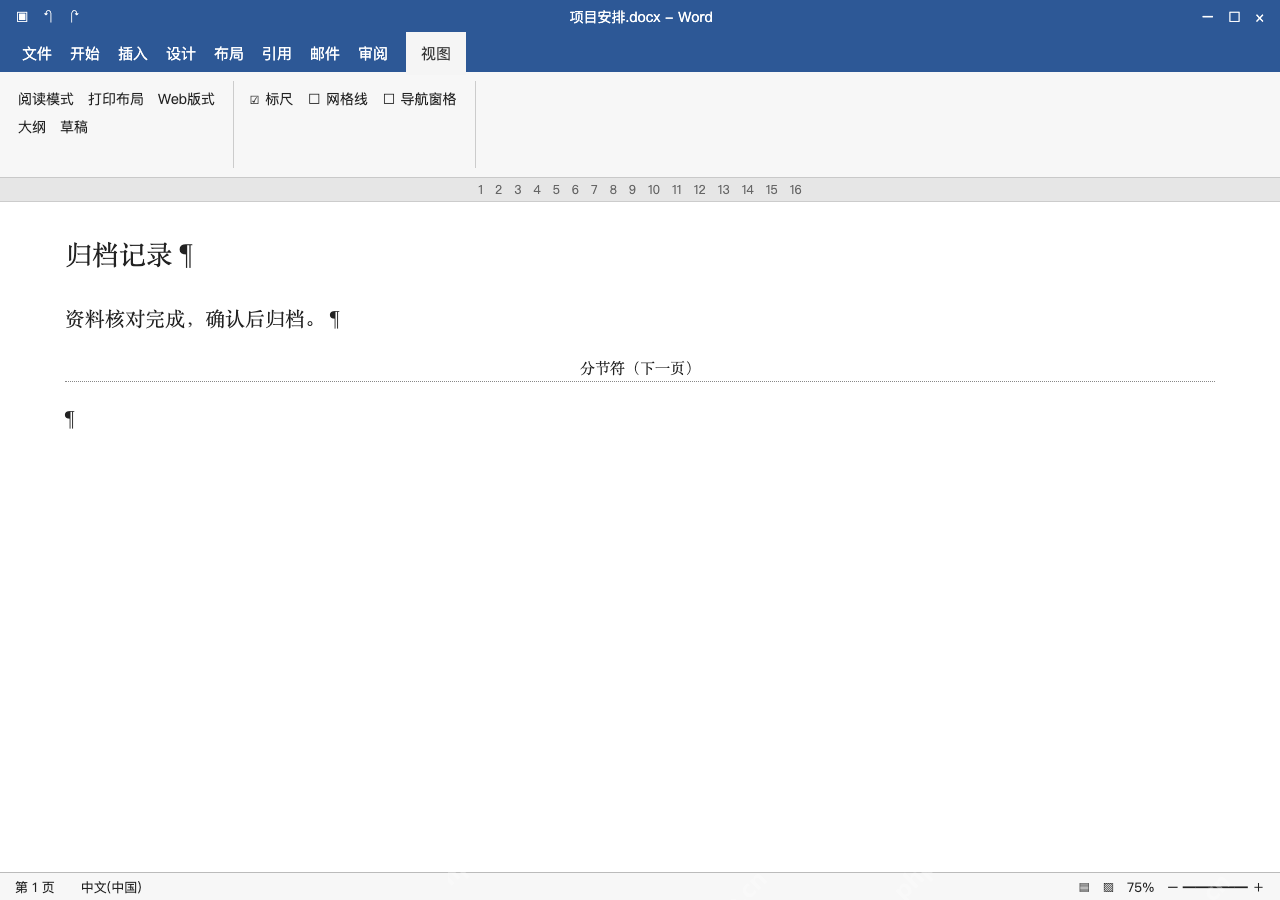
Task: Disable the 标尺 ruler checkbox
Action: (x=255, y=100)
